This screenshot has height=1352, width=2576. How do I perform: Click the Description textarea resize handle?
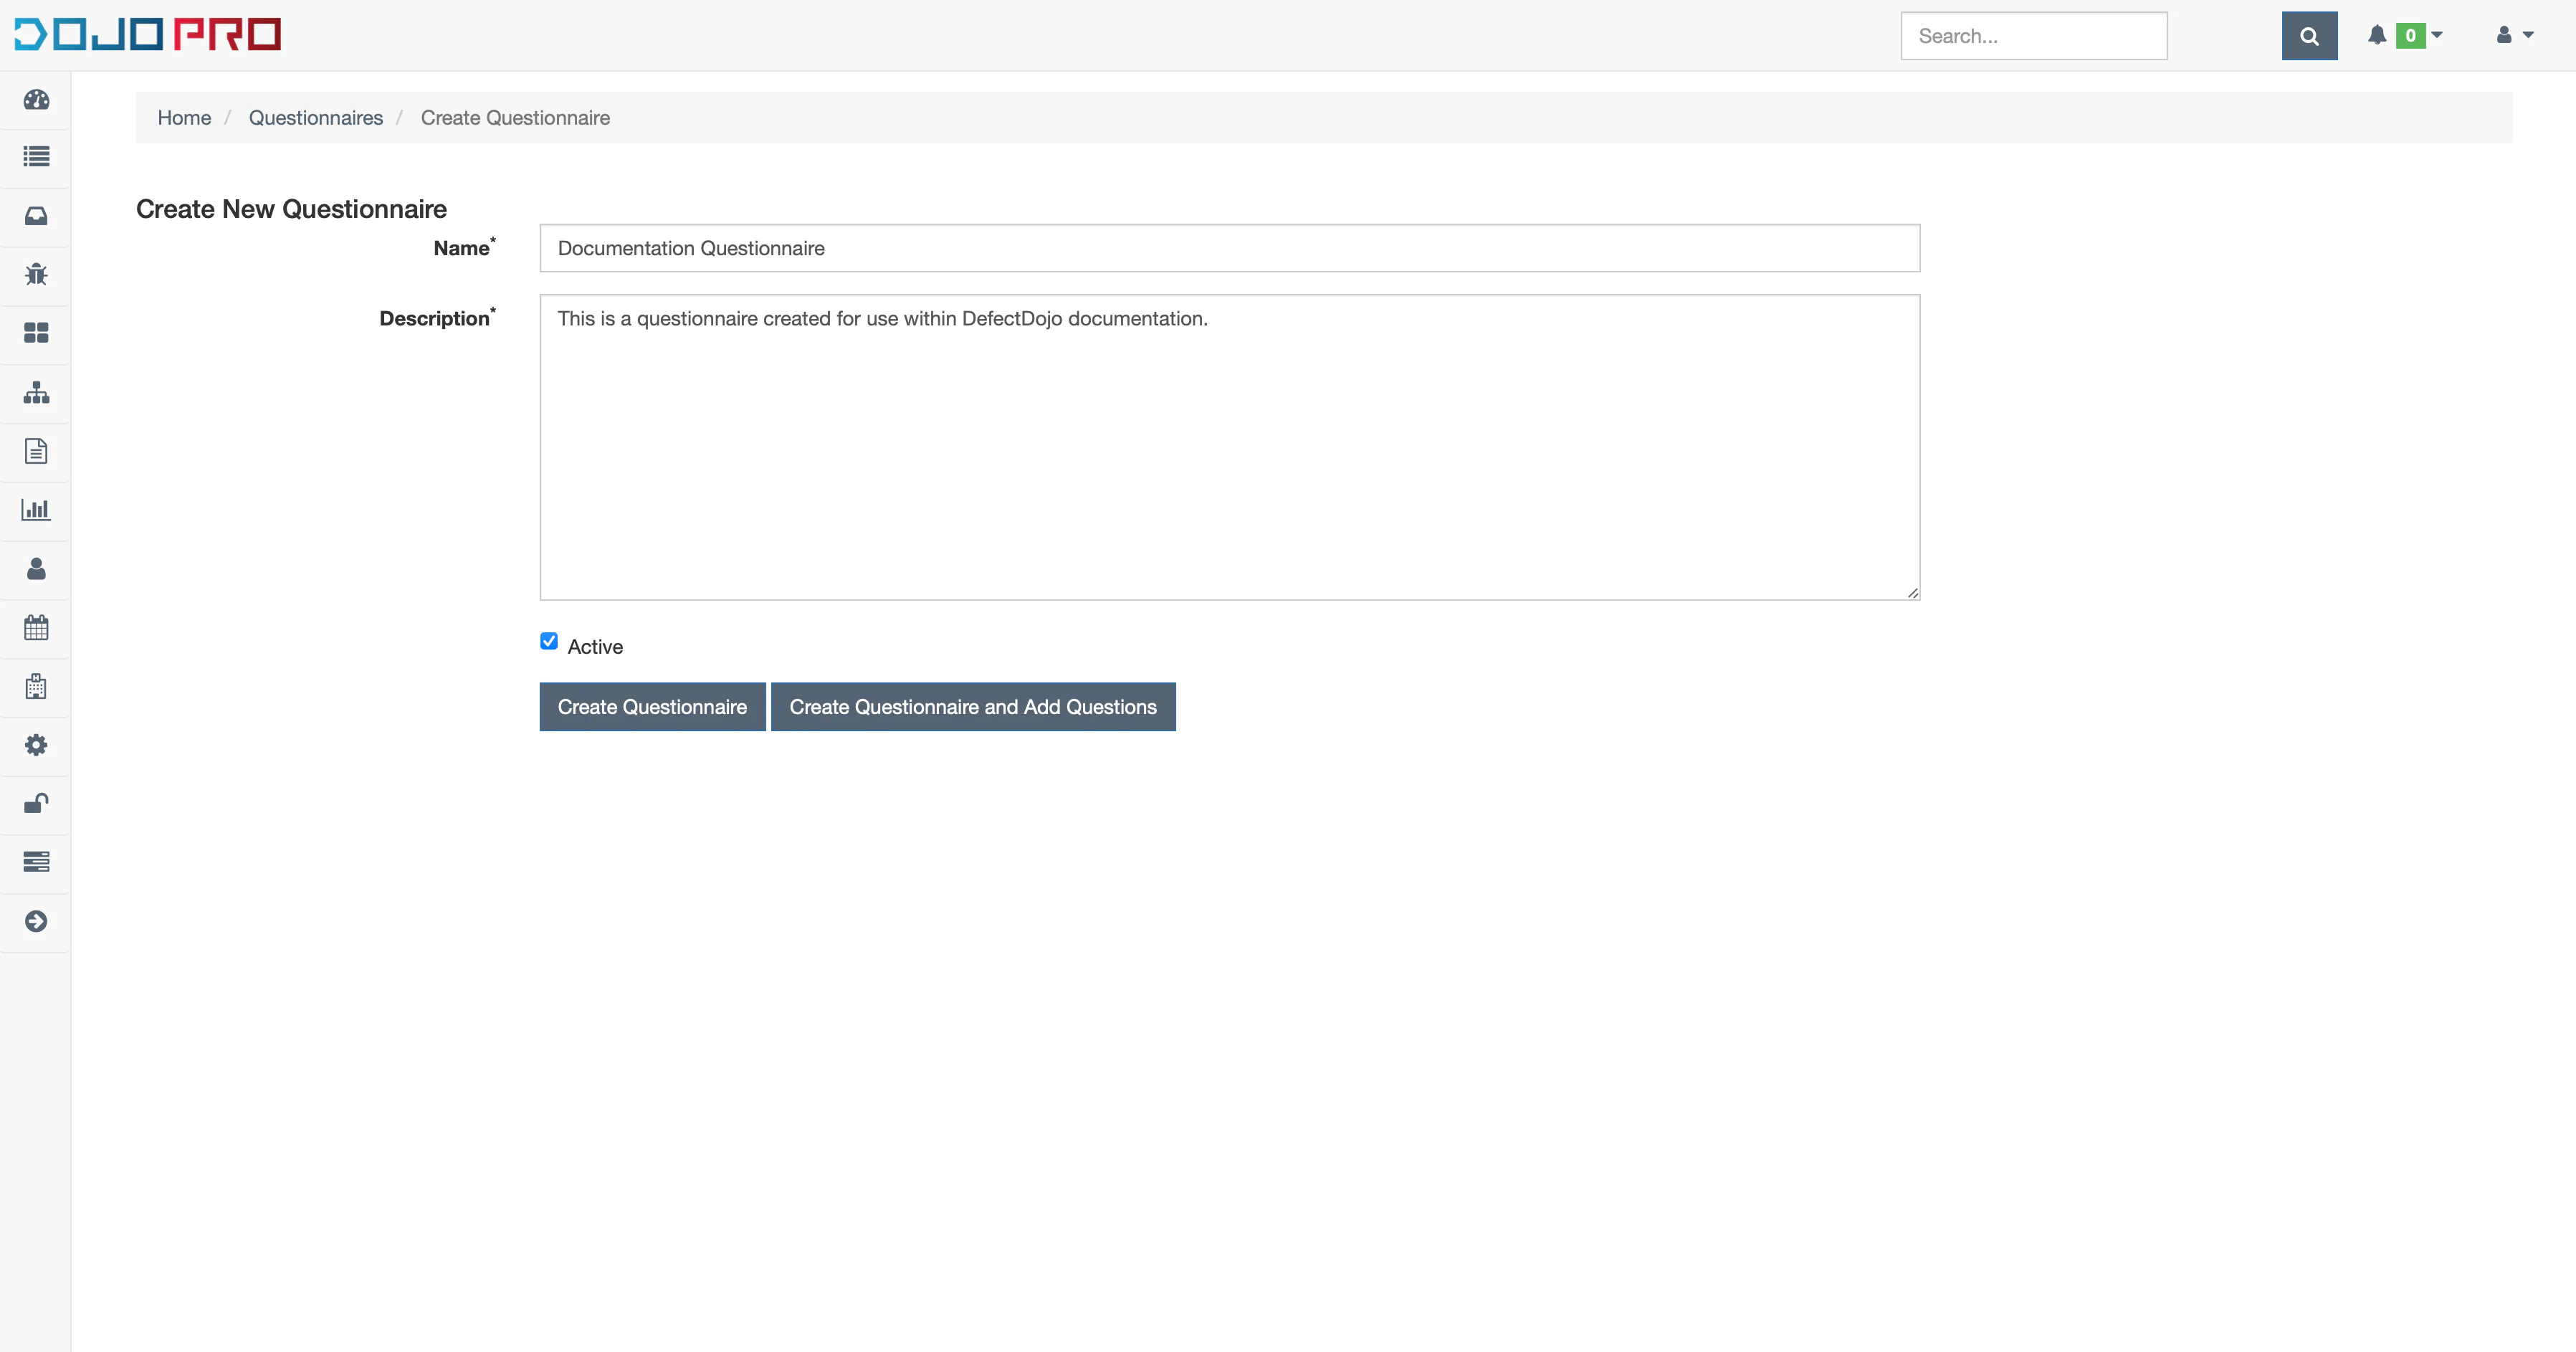1912,593
